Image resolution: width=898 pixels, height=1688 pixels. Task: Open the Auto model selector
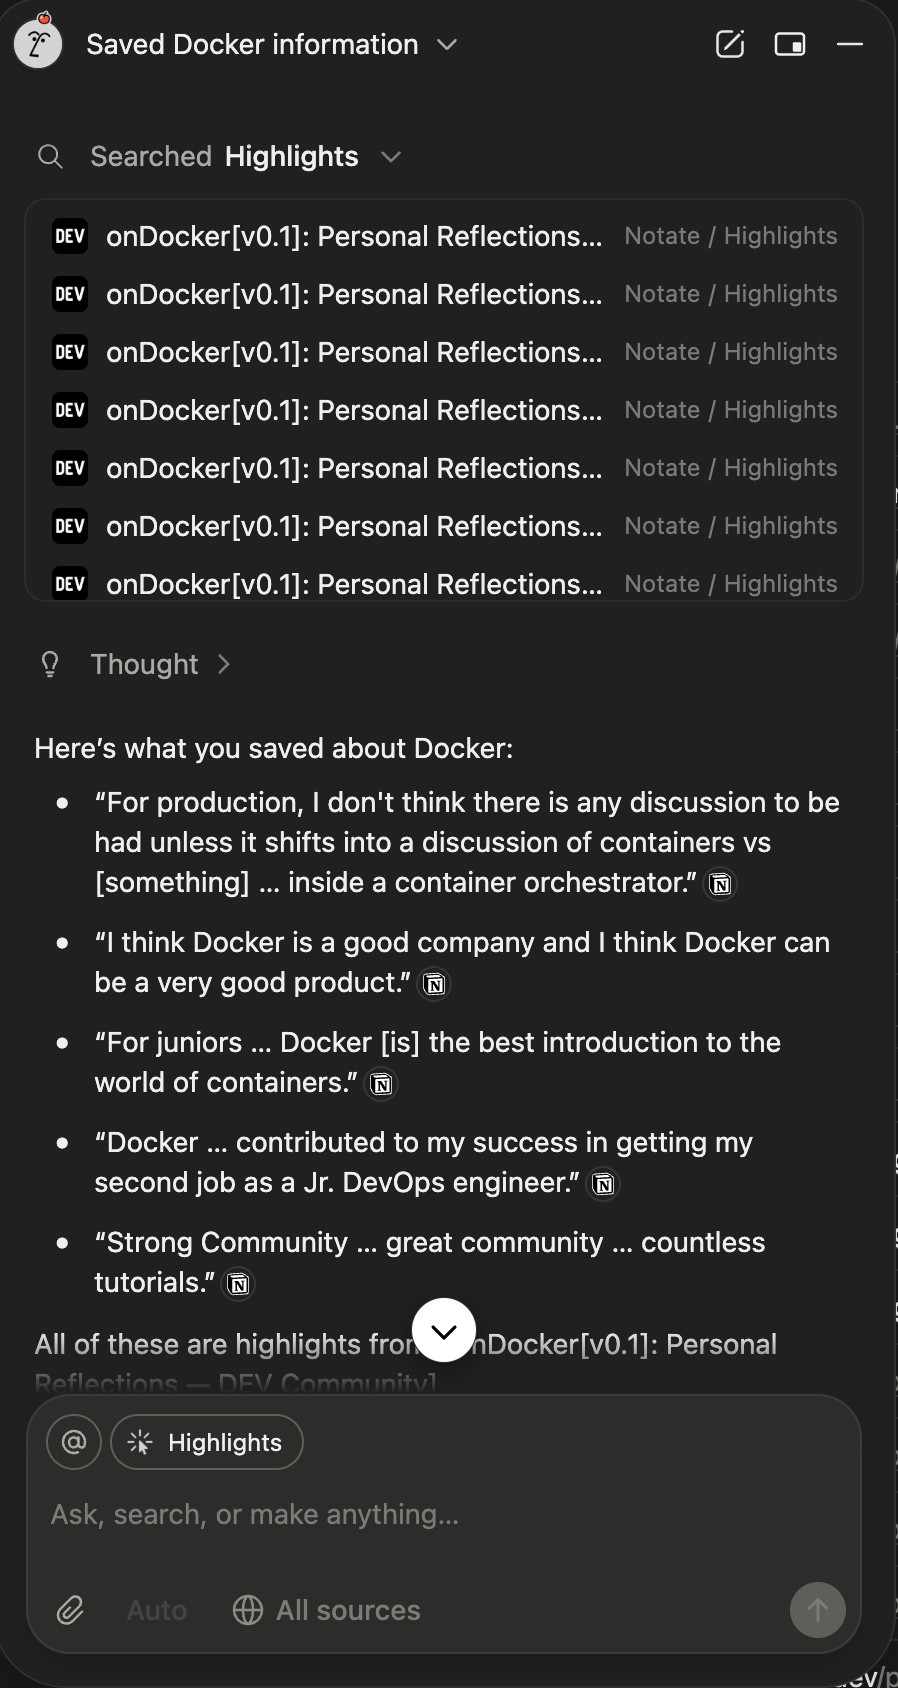coord(157,1610)
